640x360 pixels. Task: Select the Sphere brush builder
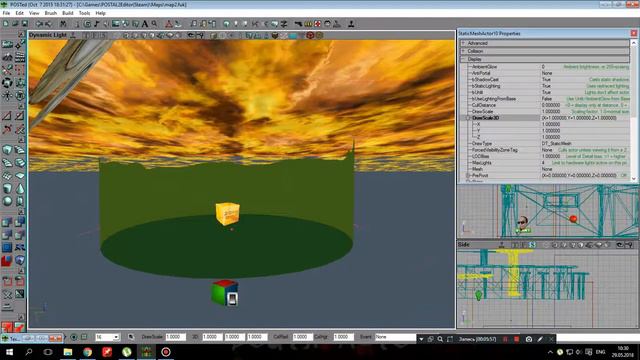(7, 201)
